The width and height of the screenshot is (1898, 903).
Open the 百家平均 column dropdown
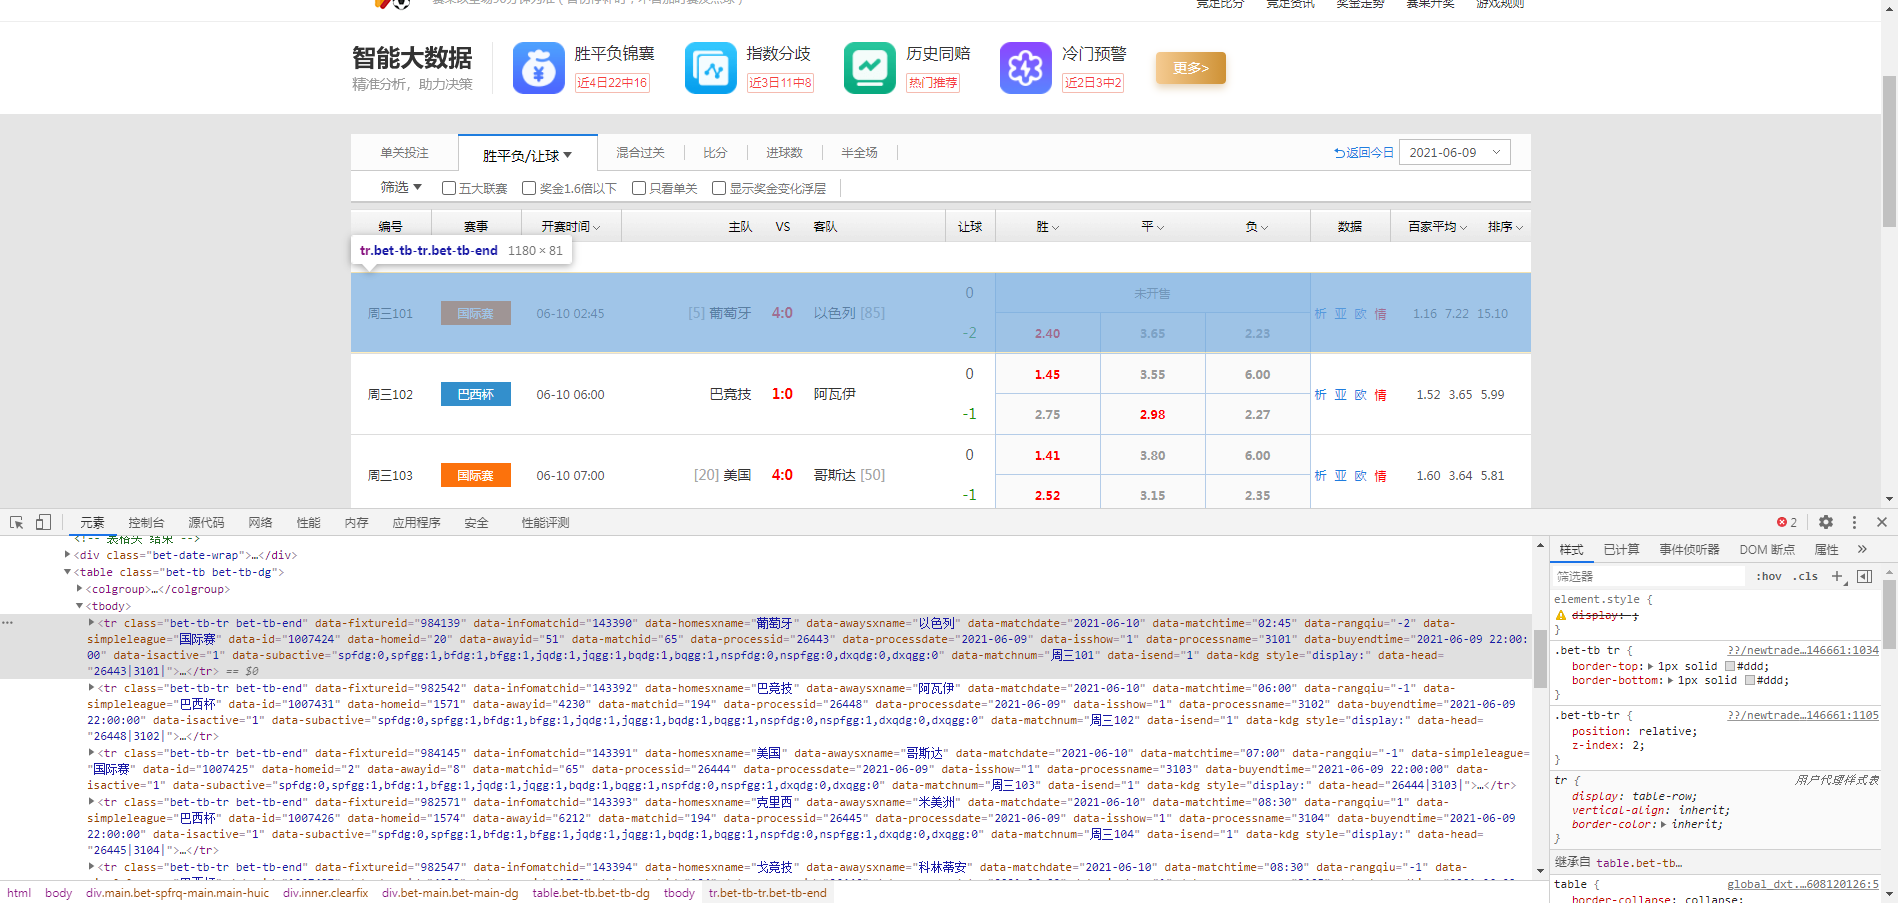(x=1438, y=227)
